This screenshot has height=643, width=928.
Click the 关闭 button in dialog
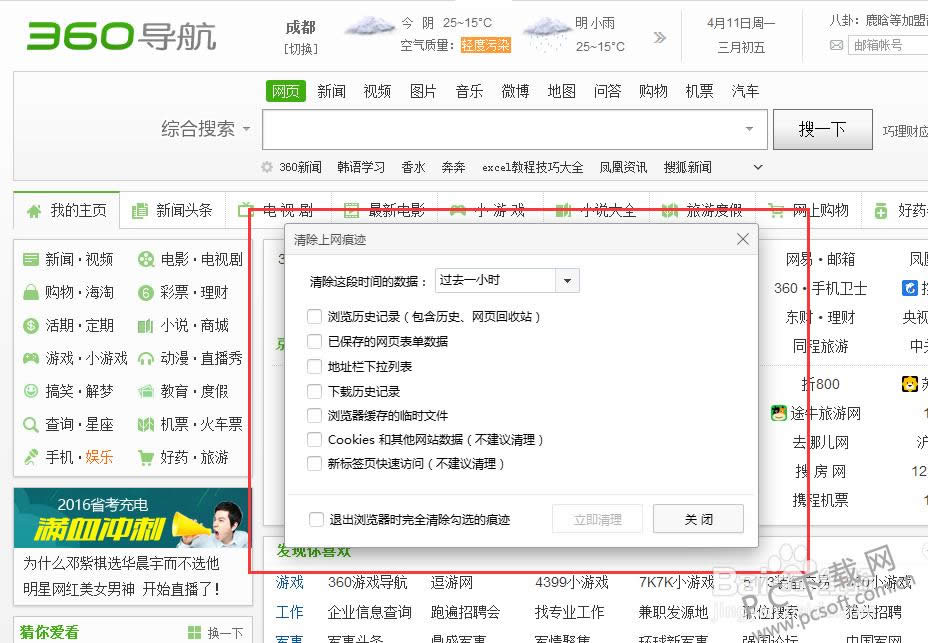pyautogui.click(x=698, y=519)
